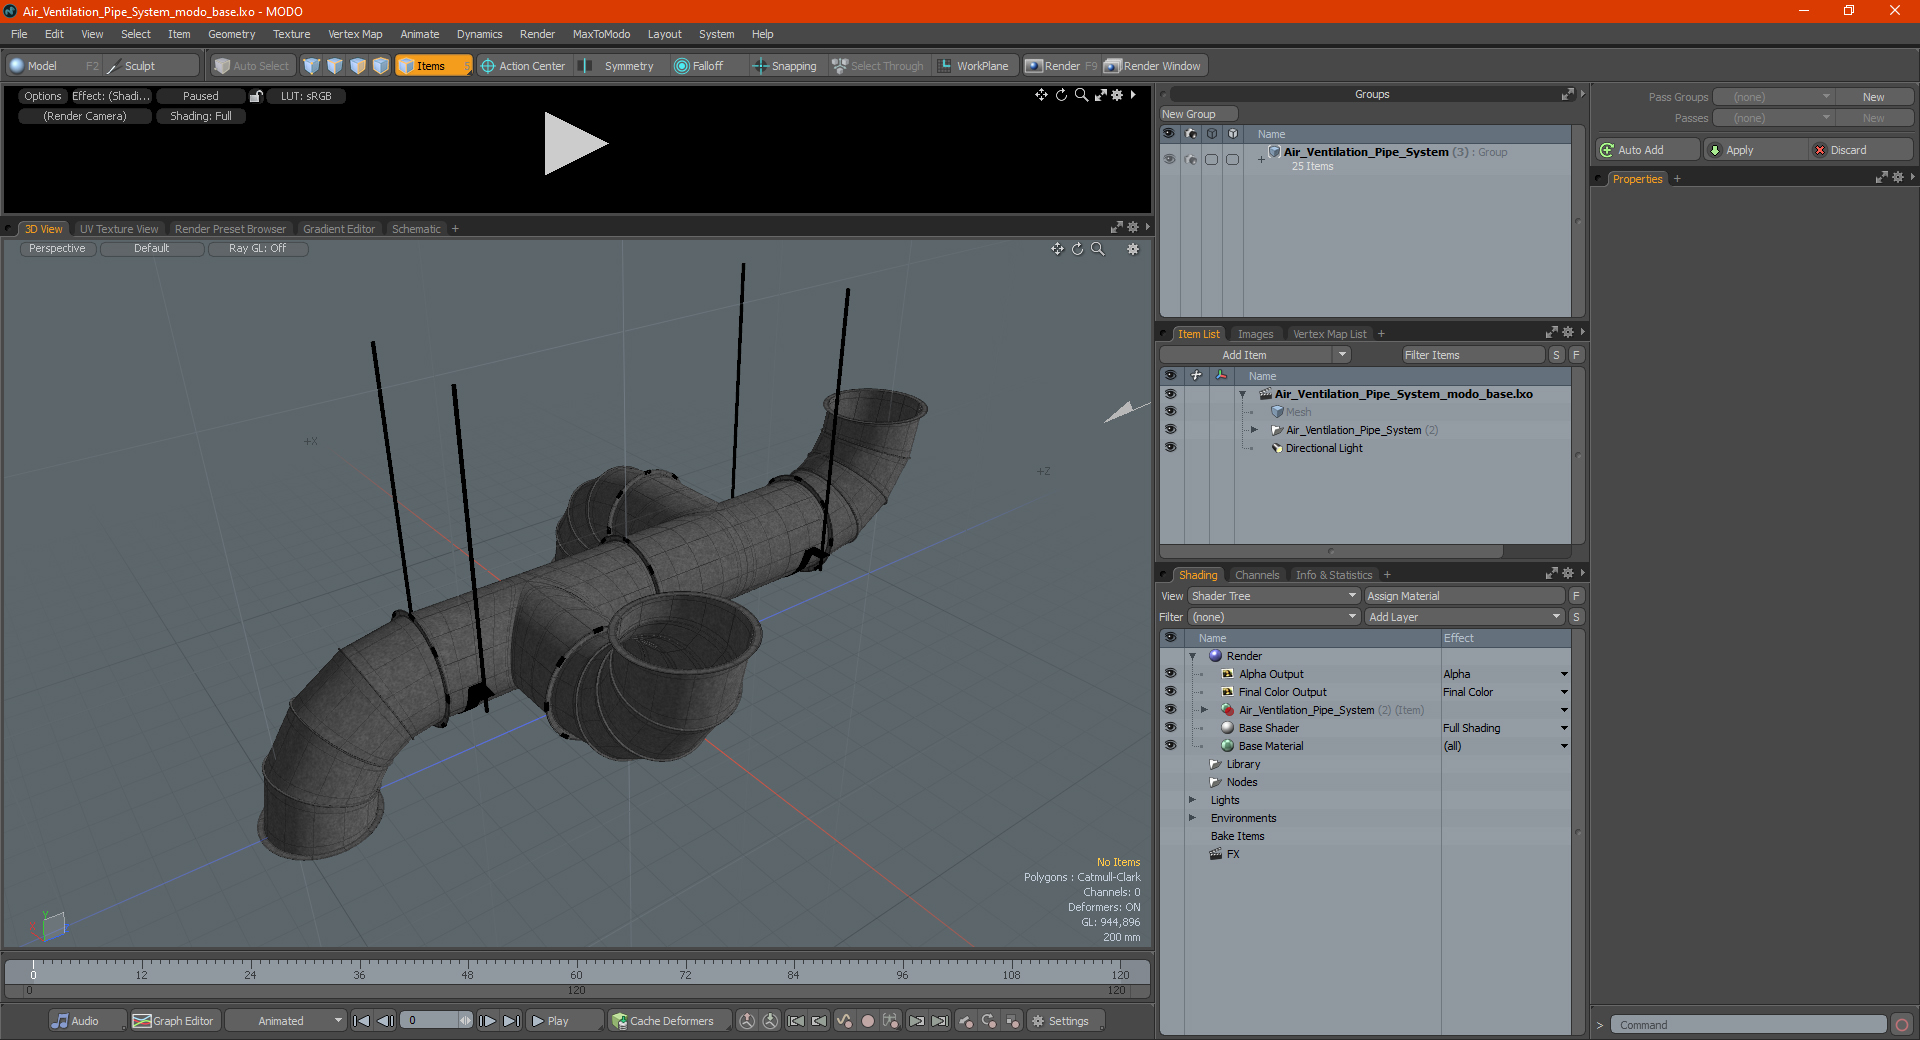Toggle visibility of the Base Shader layer
This screenshot has width=1920, height=1040.
tap(1170, 727)
